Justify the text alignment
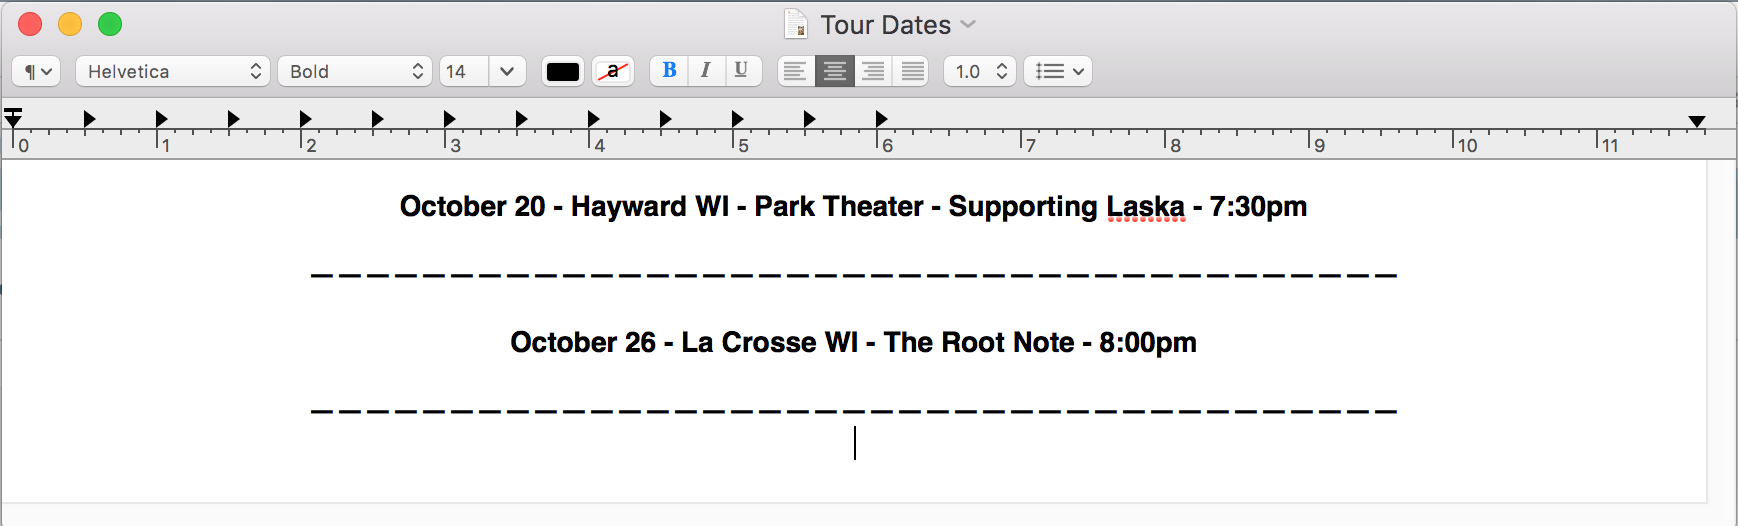The height and width of the screenshot is (526, 1738). [x=912, y=71]
